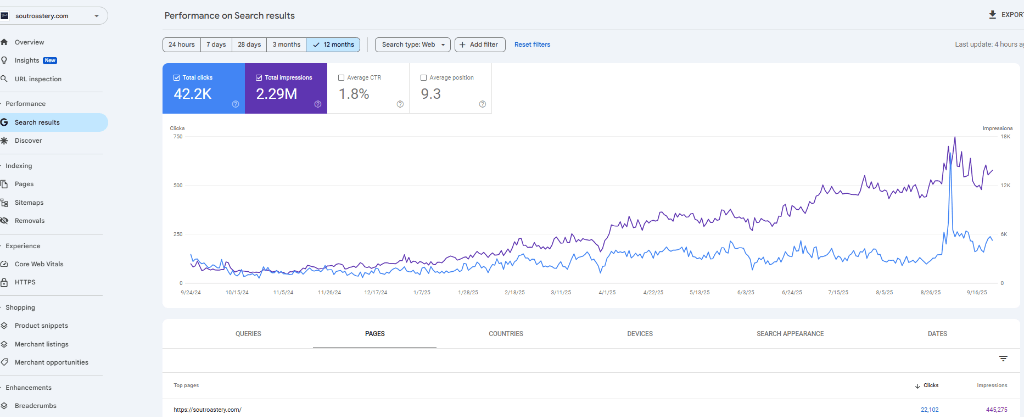Image resolution: width=1024 pixels, height=417 pixels.
Task: Click the Overview home icon in sidebar
Action: [5, 42]
